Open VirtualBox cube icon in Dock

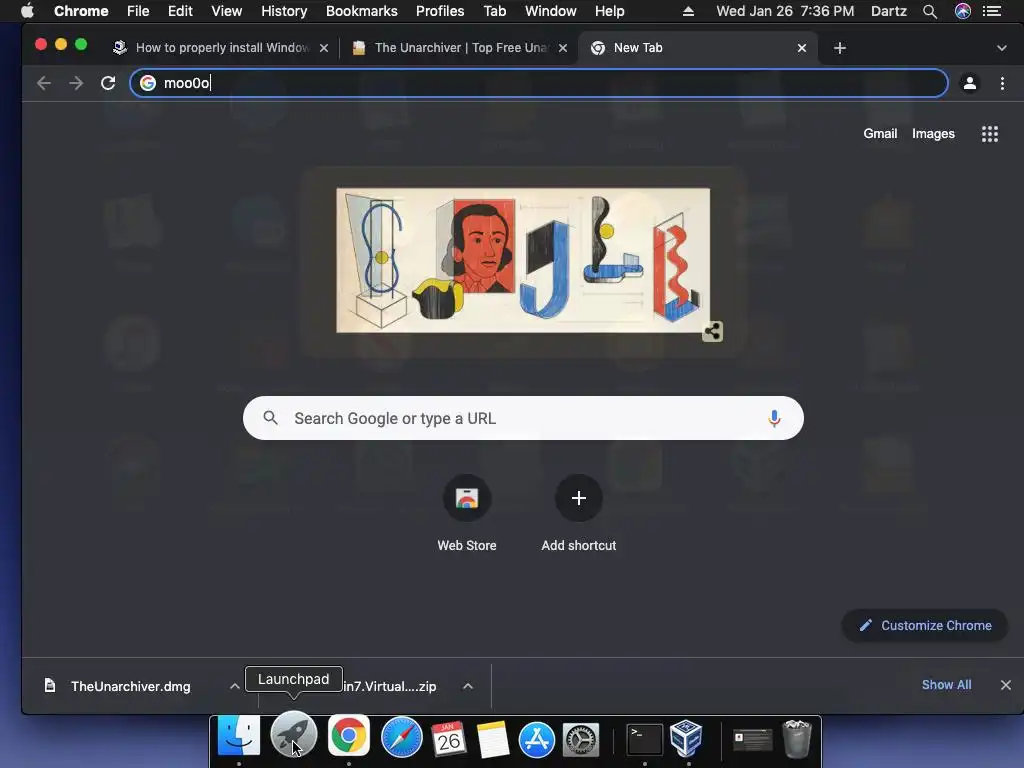[x=687, y=738]
